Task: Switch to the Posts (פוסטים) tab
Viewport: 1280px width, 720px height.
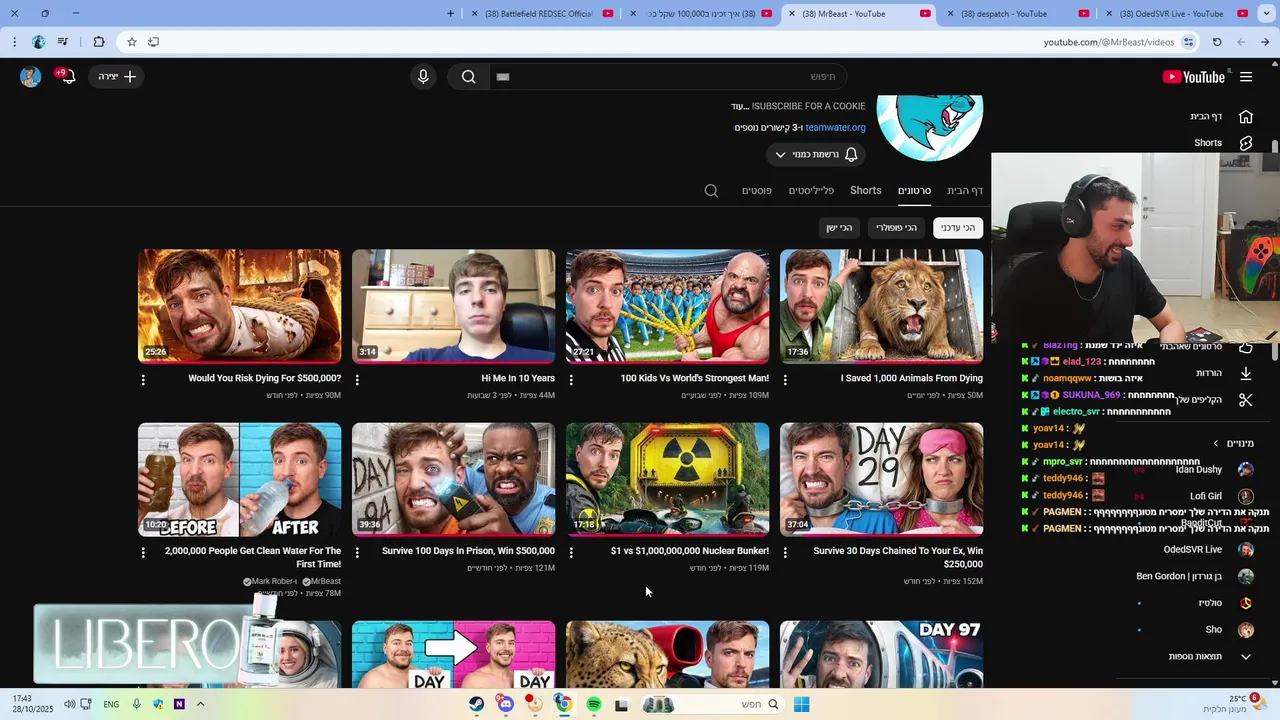Action: (756, 190)
